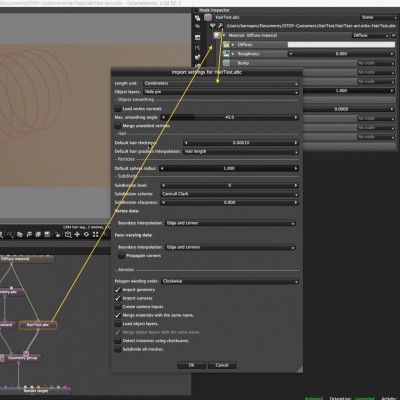Open the Polygon winding order dropdown
Screen dimensions: 400x400
(230, 281)
